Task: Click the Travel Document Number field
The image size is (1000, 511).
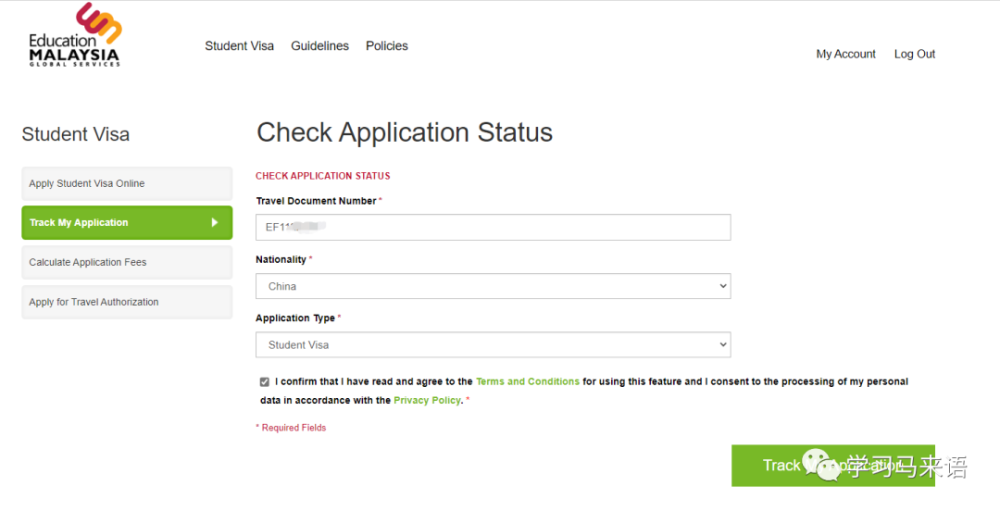Action: (493, 227)
